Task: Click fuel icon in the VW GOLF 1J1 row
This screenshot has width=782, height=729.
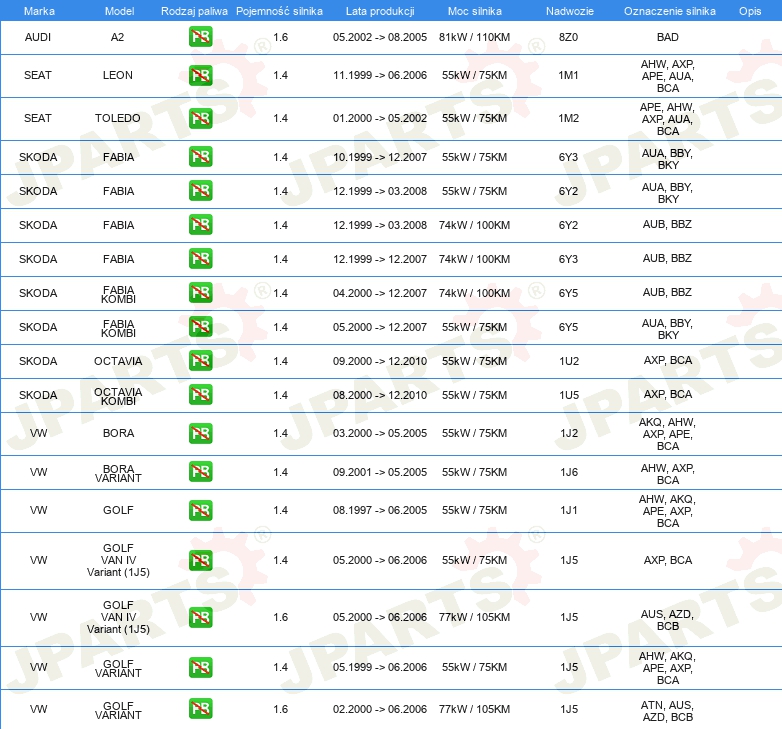Action: coord(200,511)
